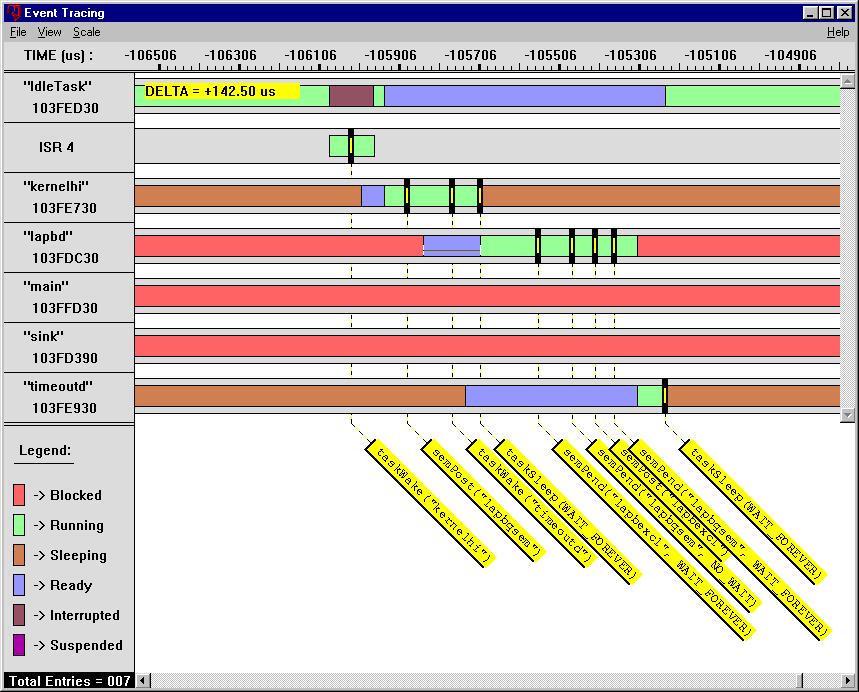Click the Event Tracing app icon
Image resolution: width=859 pixels, height=692 pixels.
click(x=13, y=13)
